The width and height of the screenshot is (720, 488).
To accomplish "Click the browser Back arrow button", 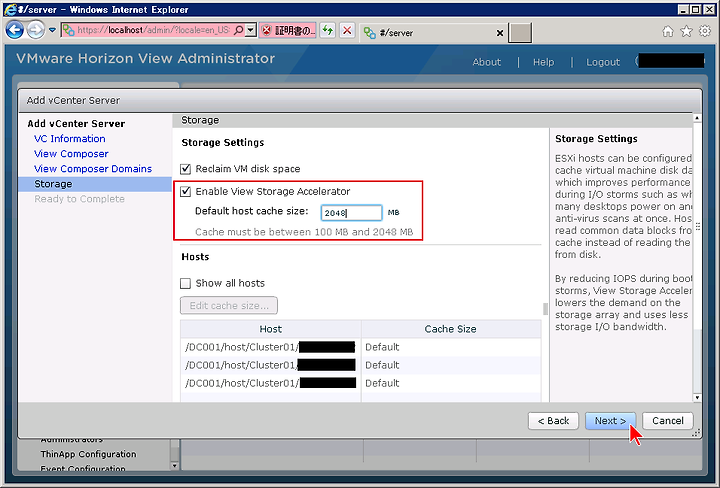I will click(x=14, y=30).
